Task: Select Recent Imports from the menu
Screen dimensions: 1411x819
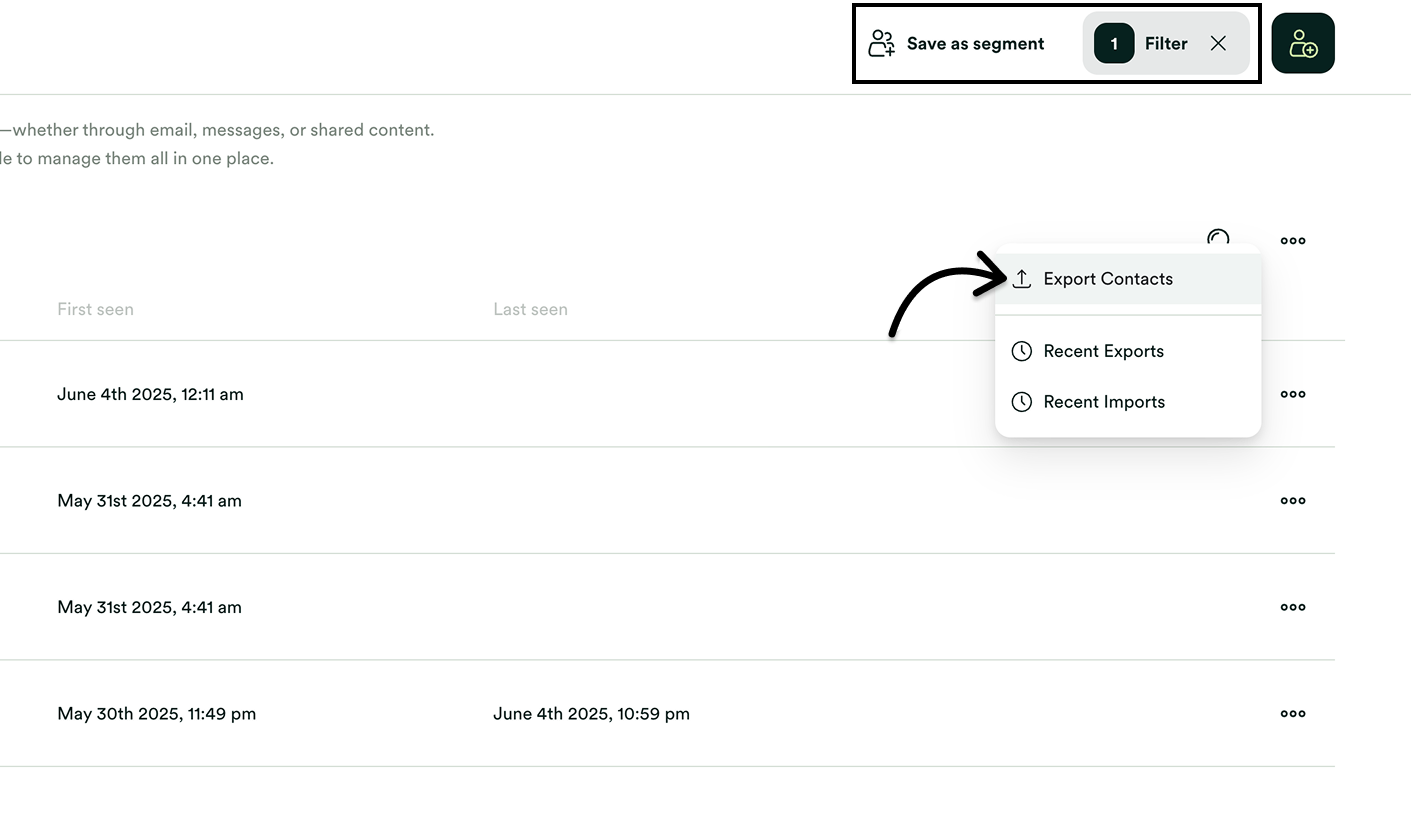Action: point(1104,402)
